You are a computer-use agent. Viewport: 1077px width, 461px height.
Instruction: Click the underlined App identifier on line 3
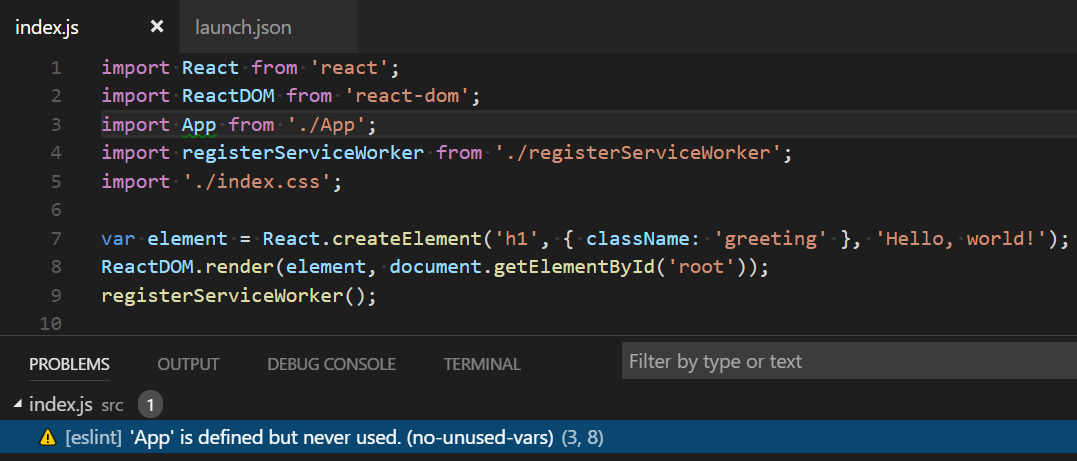coord(200,125)
